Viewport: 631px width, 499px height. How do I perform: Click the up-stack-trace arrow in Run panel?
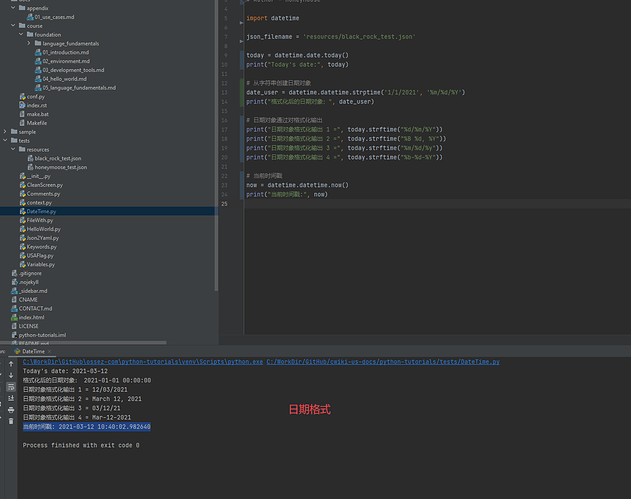click(x=11, y=364)
